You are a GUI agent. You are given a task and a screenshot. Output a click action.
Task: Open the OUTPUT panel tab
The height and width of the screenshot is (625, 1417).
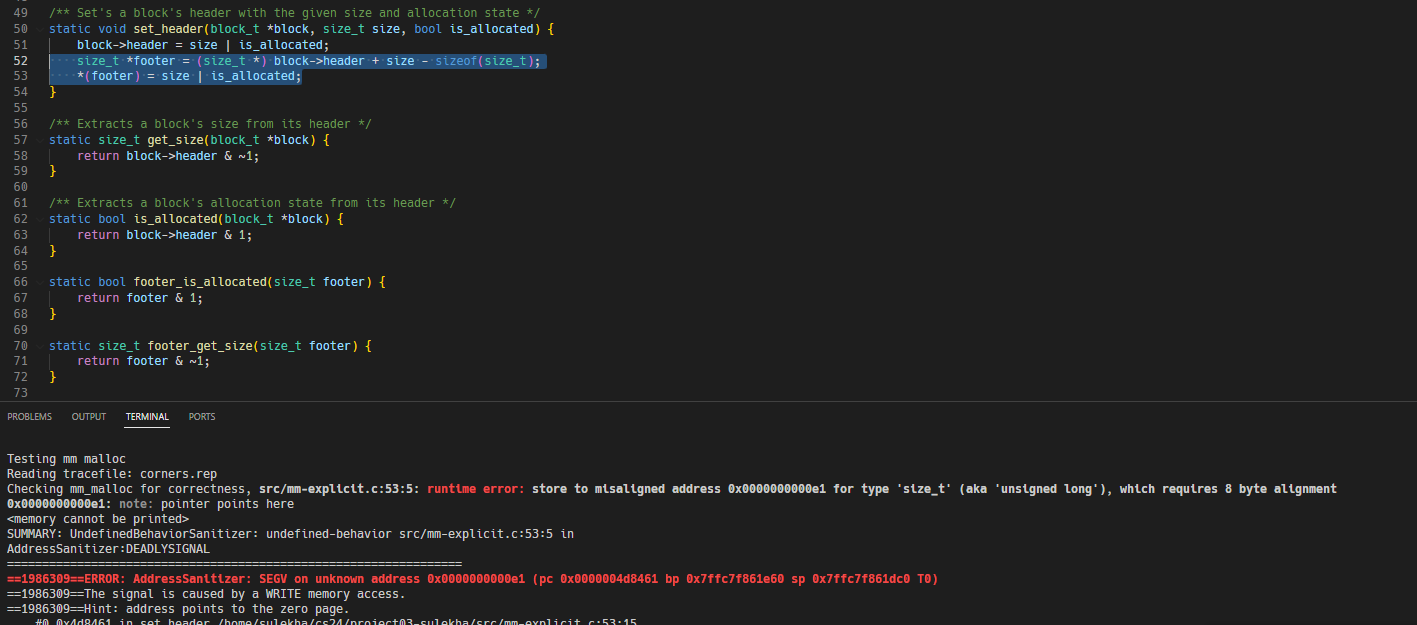point(88,417)
